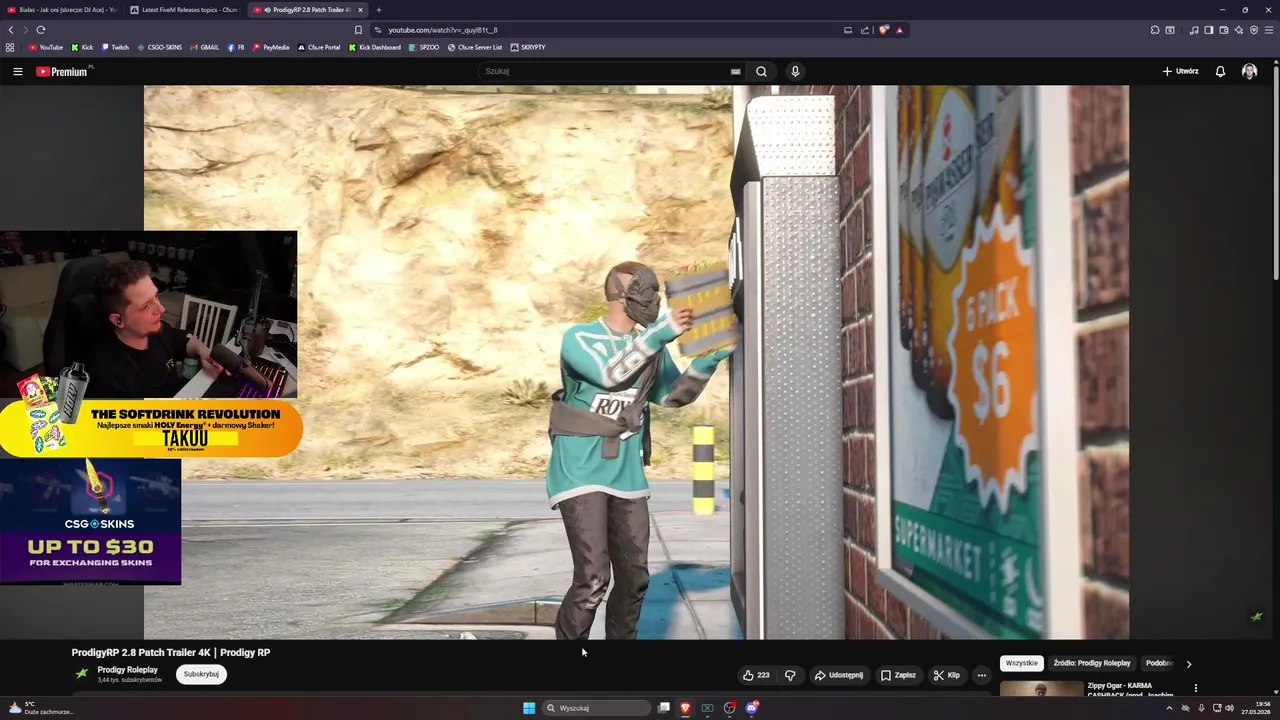Screen dimensions: 1280x720
Task: Open the Kick Dashboard bookmark
Action: pos(375,47)
